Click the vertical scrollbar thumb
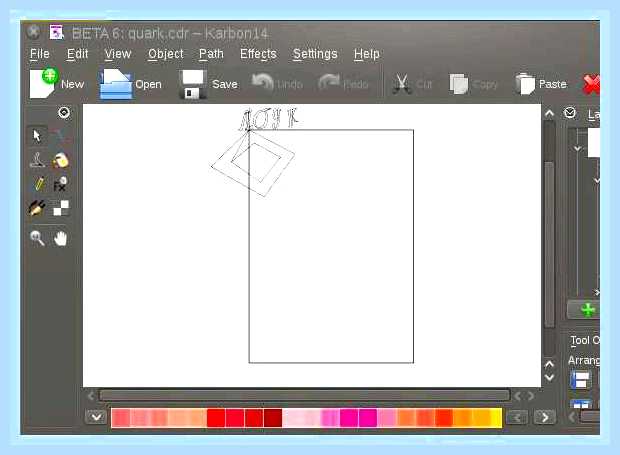 click(549, 244)
